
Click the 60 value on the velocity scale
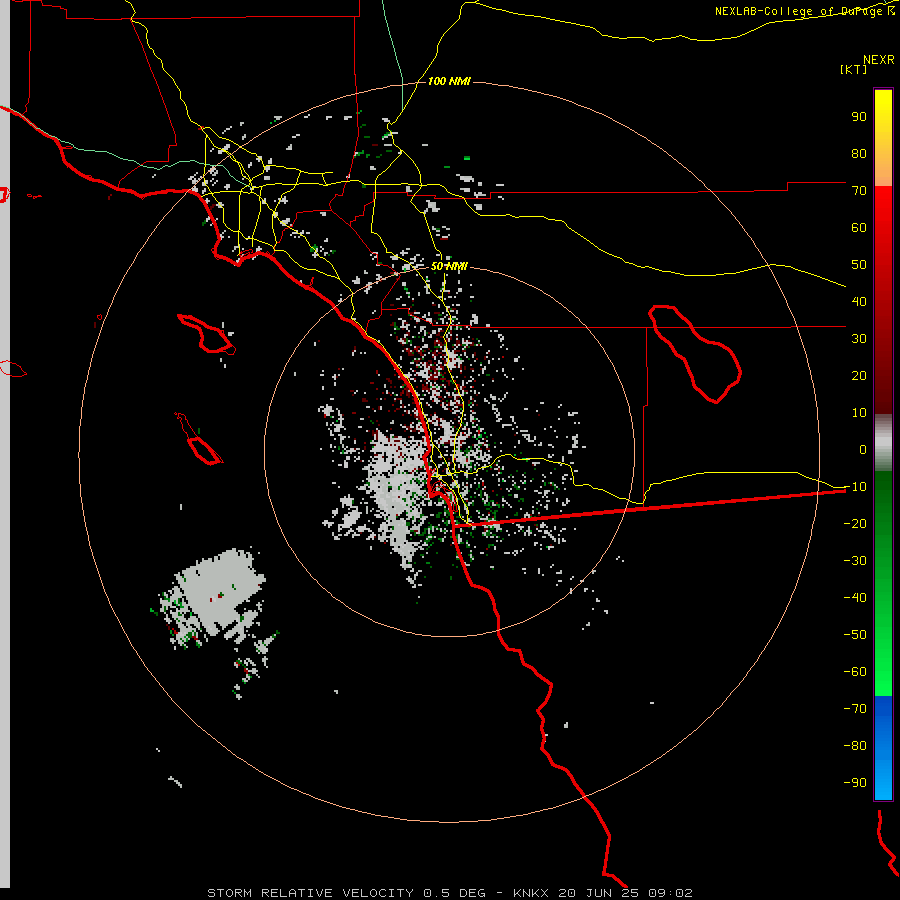pos(859,228)
